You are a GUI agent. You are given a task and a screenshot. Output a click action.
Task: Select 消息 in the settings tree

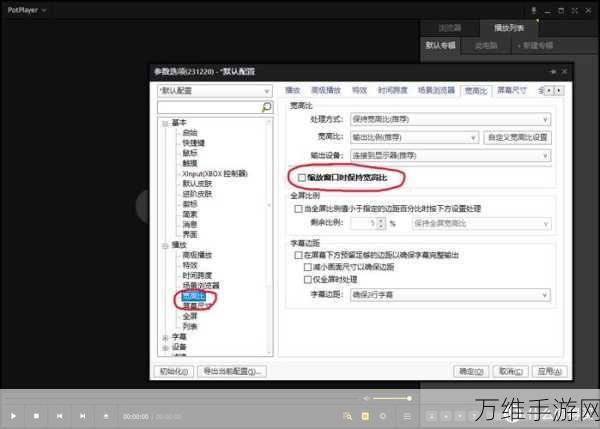(190, 225)
